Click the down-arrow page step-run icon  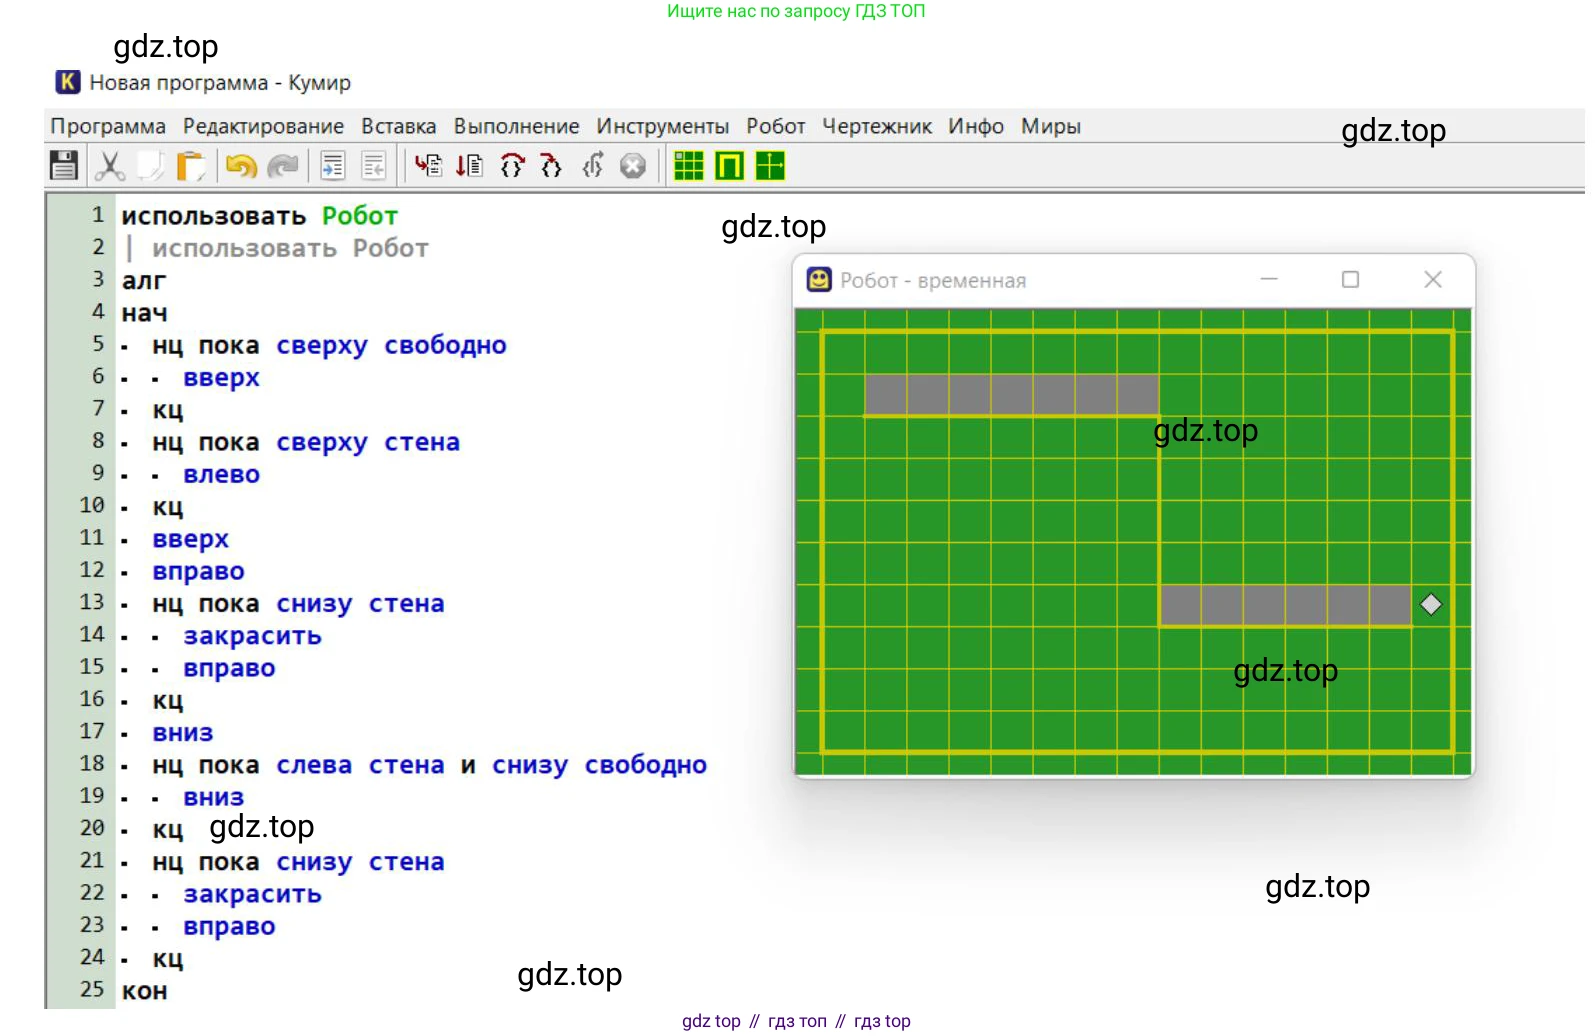pos(469,165)
